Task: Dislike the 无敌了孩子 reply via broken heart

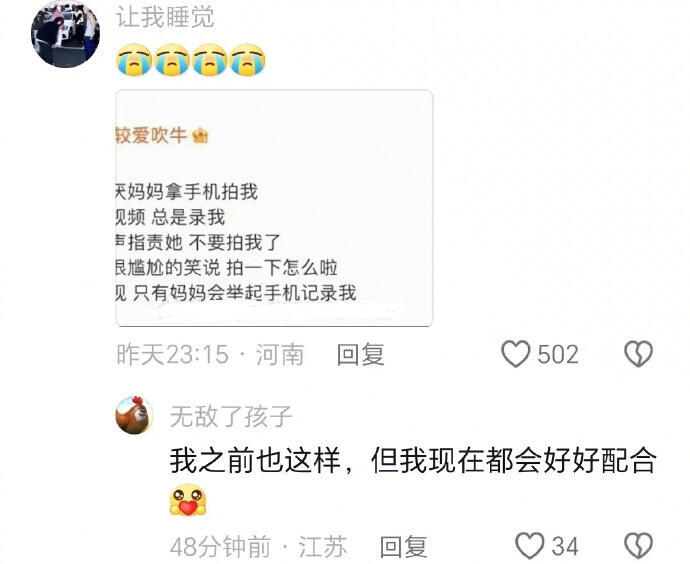Action: [639, 546]
